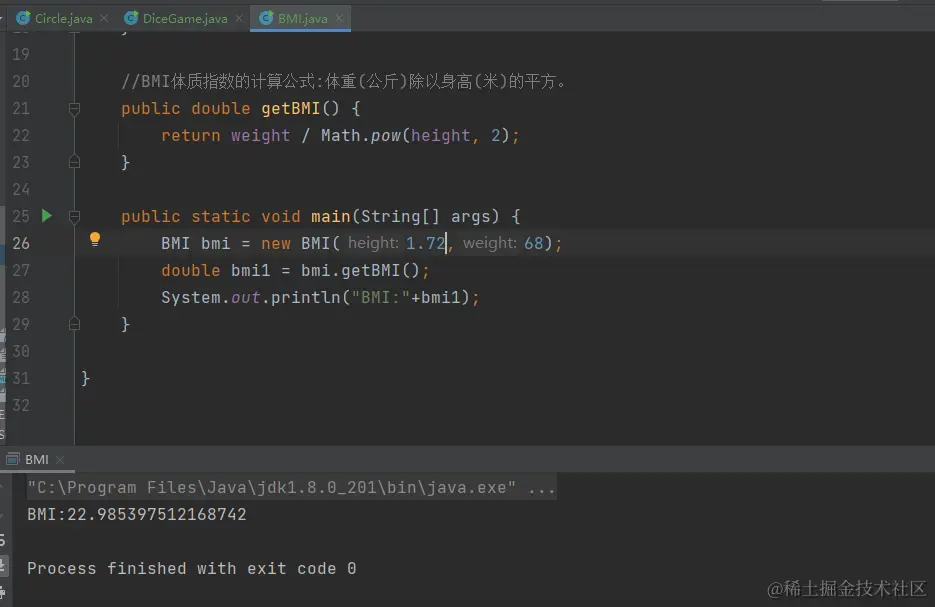Click the main method name on line 25
The width and height of the screenshot is (935, 607).
[x=330, y=216]
